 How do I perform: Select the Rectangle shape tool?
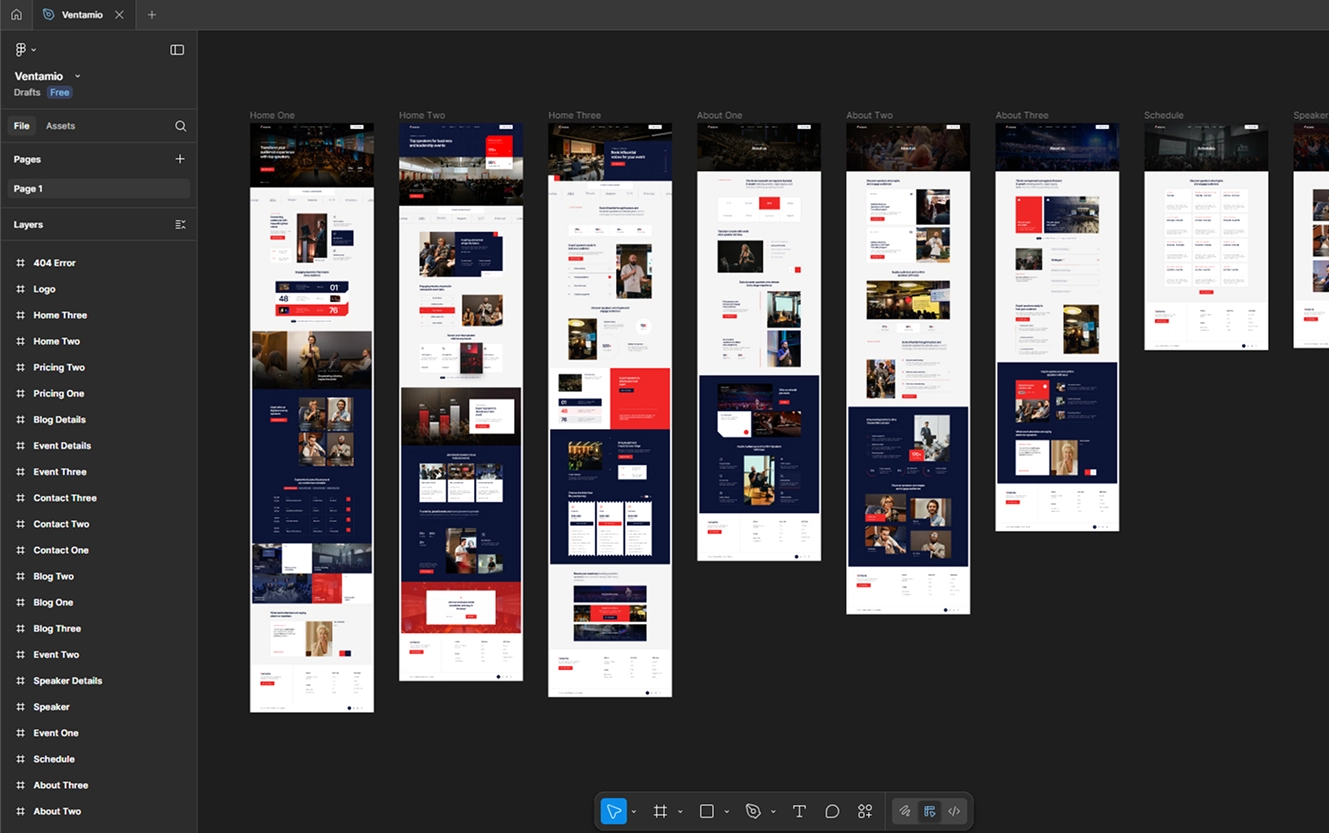tap(706, 811)
